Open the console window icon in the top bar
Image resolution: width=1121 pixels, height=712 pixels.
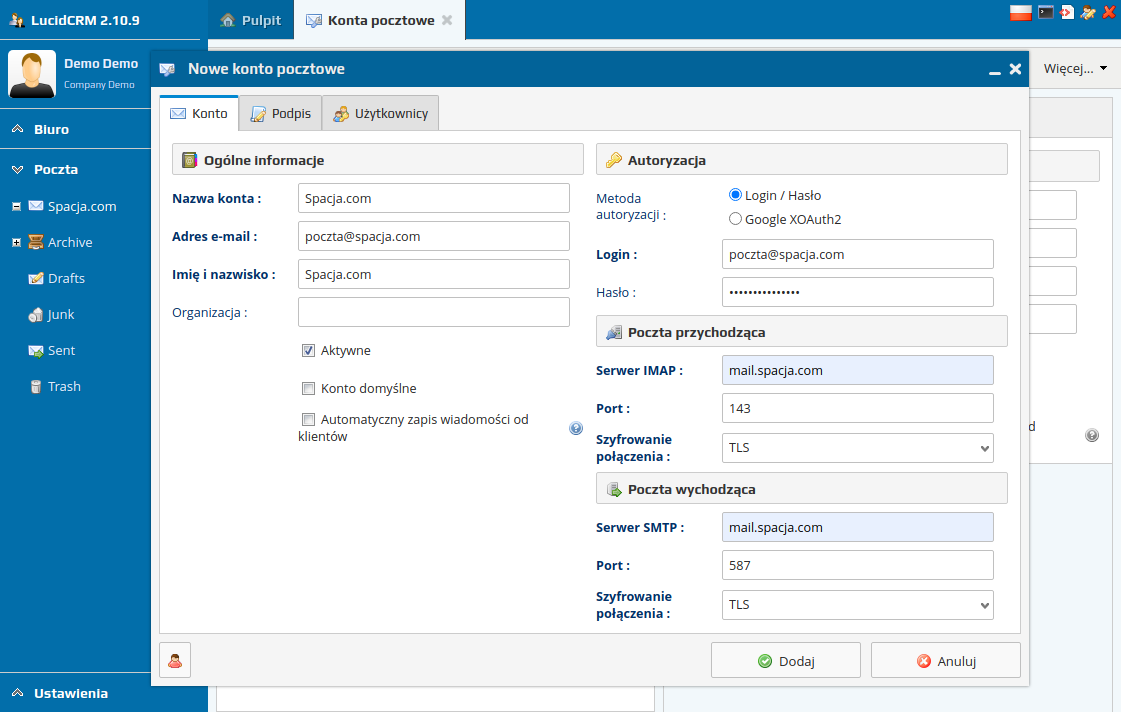pos(1046,12)
